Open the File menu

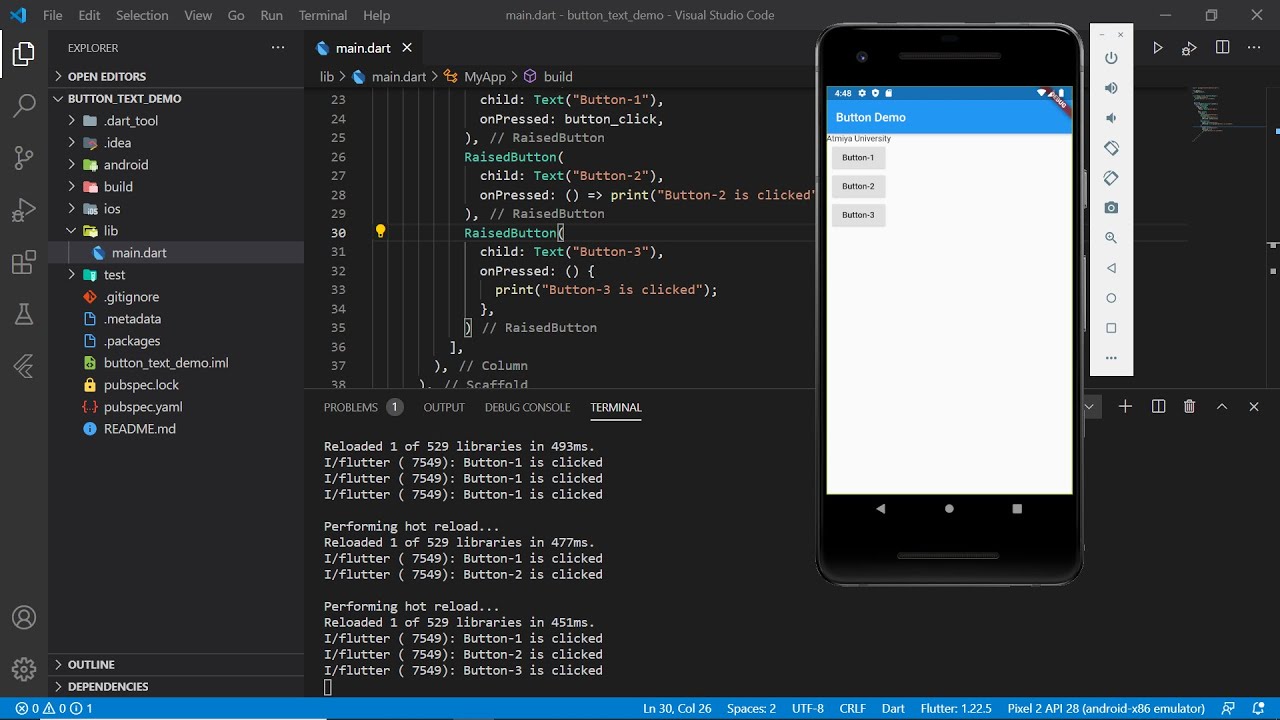[x=53, y=15]
